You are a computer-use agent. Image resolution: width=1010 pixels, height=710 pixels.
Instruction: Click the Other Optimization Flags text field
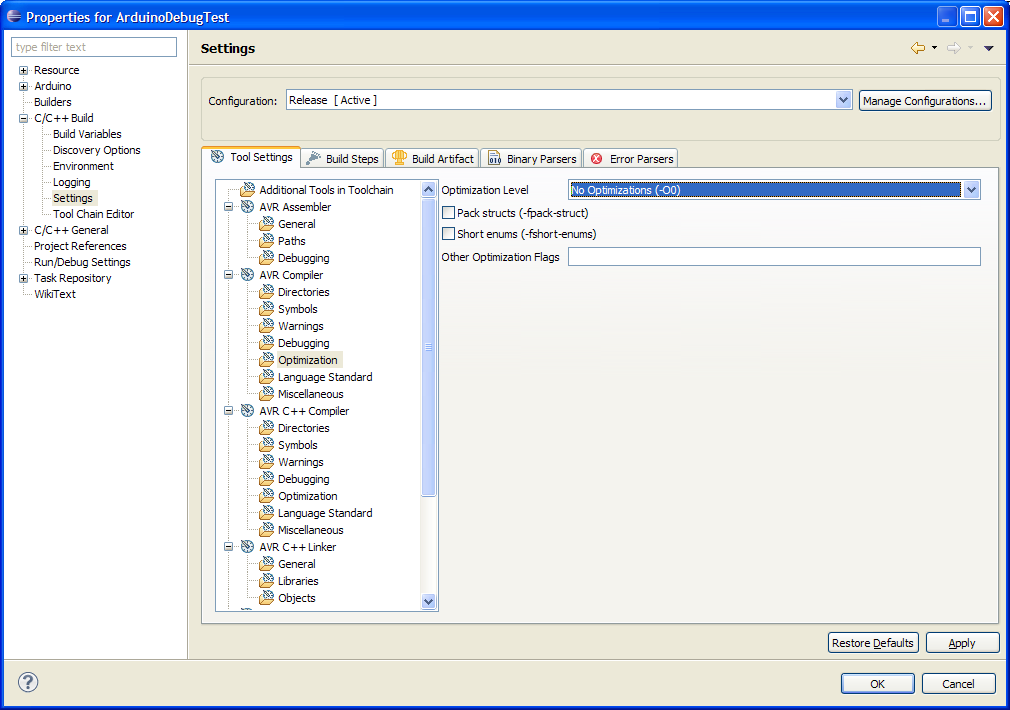click(x=773, y=257)
